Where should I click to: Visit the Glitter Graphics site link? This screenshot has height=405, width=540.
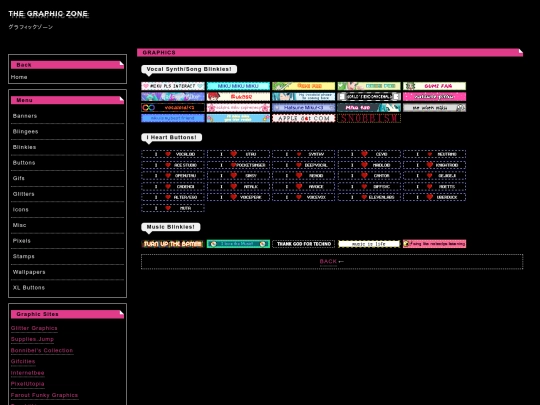[x=34, y=328]
